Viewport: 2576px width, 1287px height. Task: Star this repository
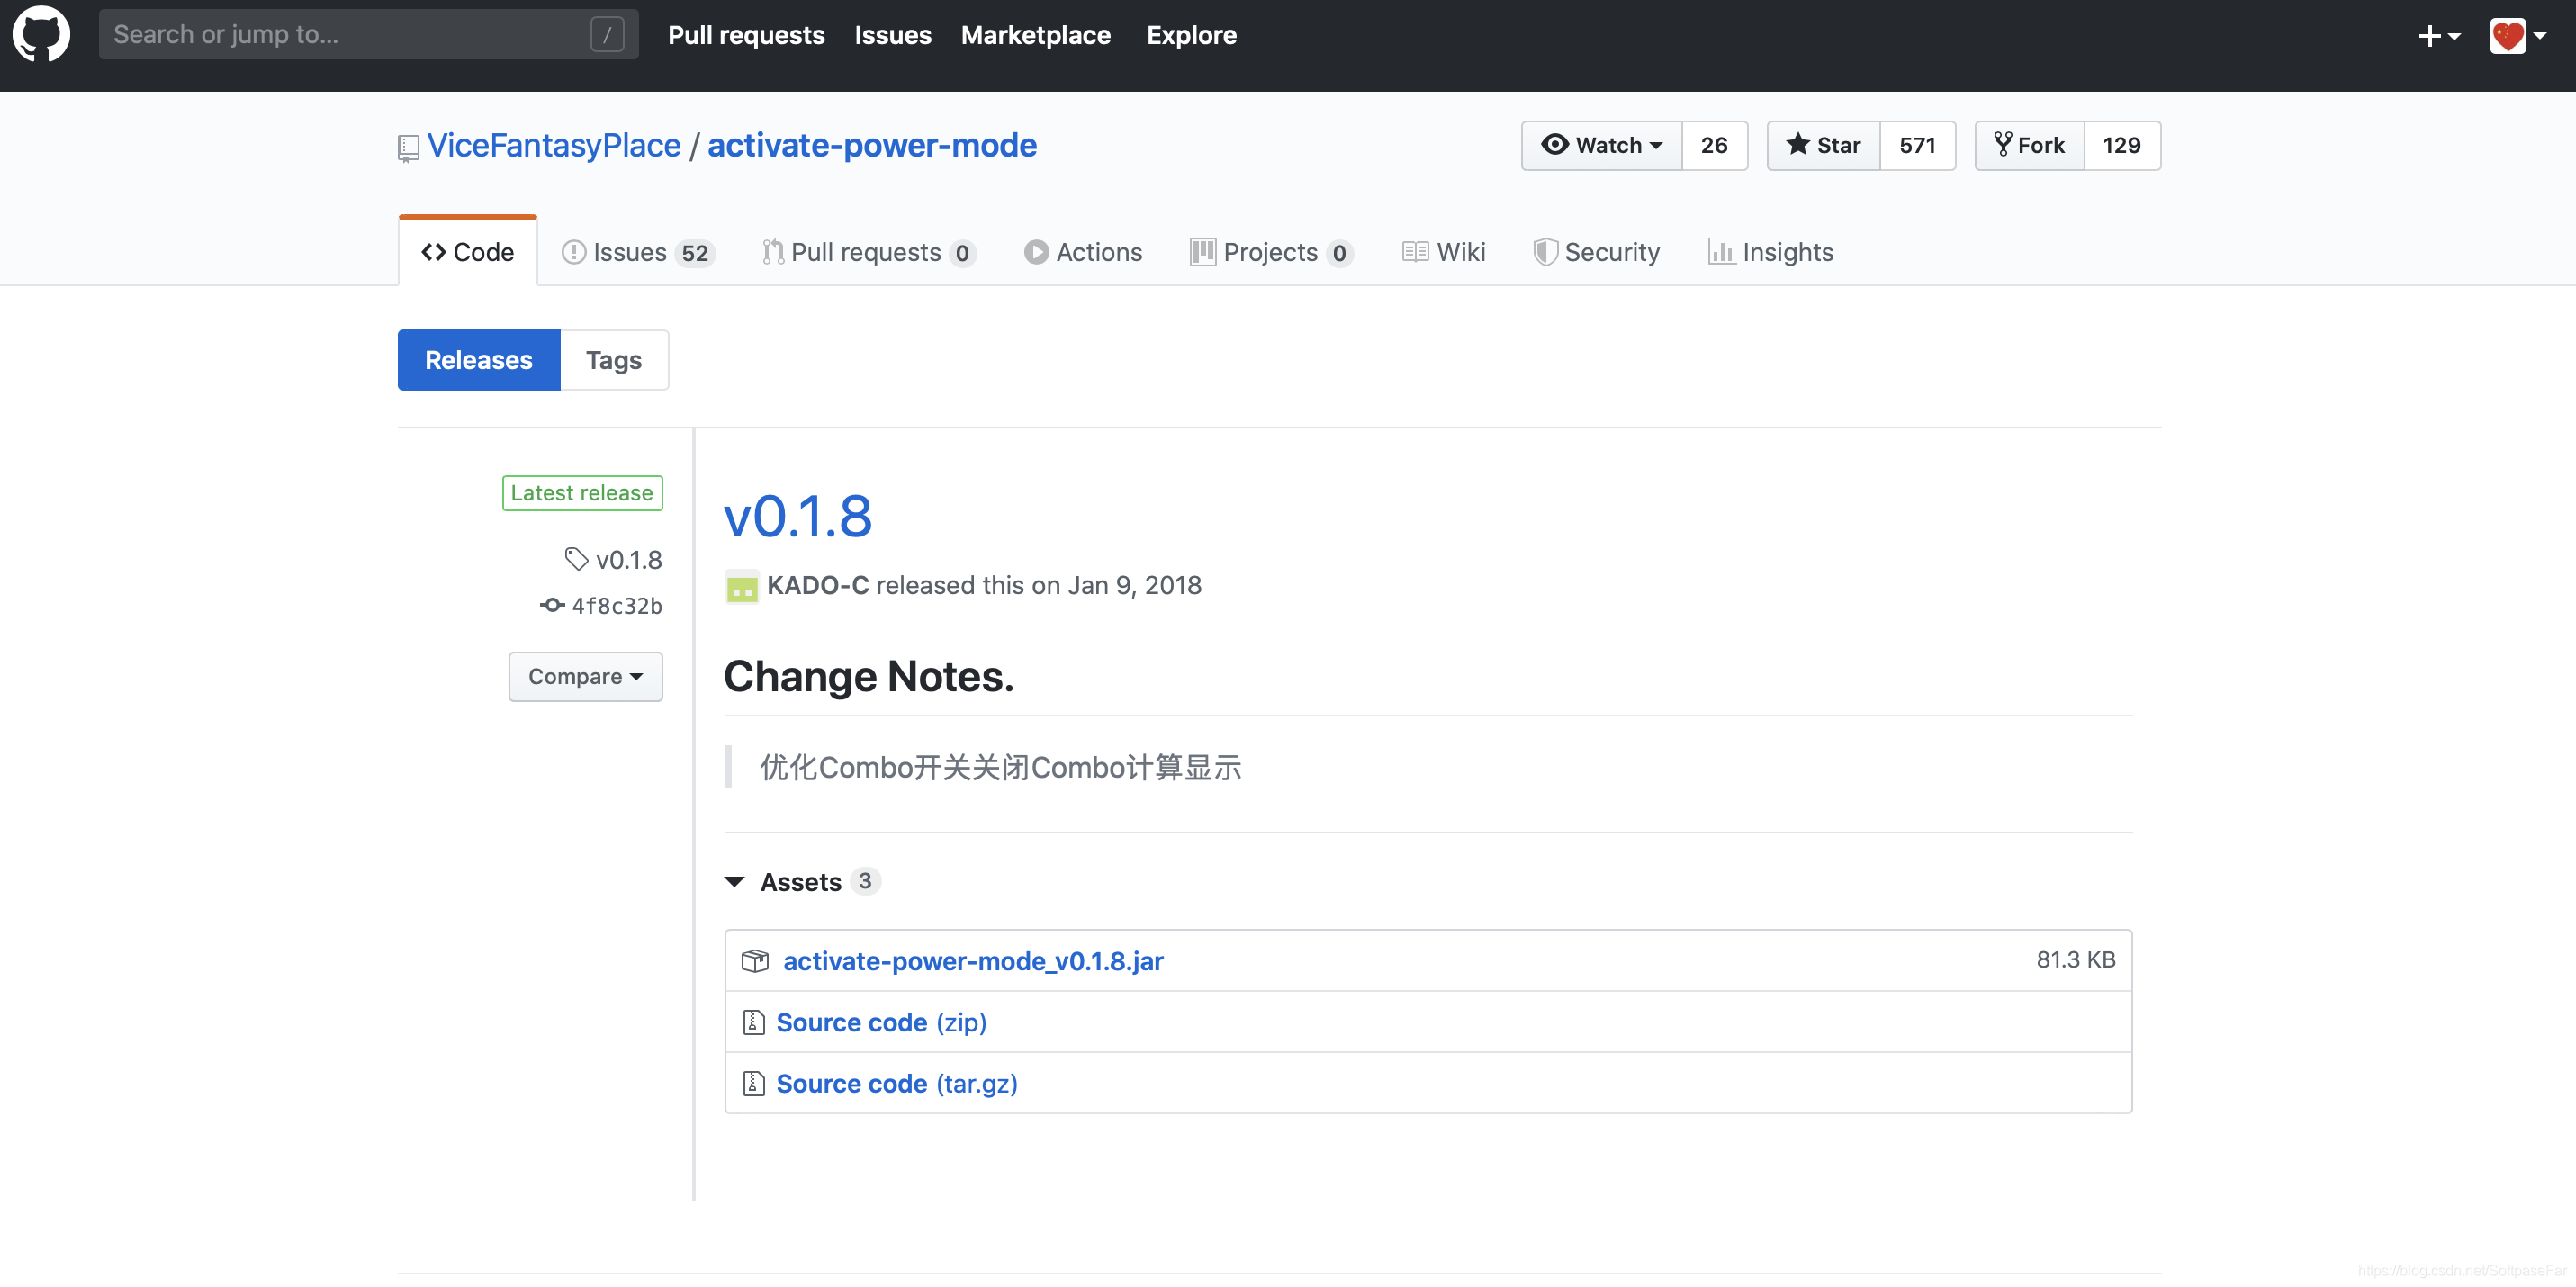(1823, 145)
